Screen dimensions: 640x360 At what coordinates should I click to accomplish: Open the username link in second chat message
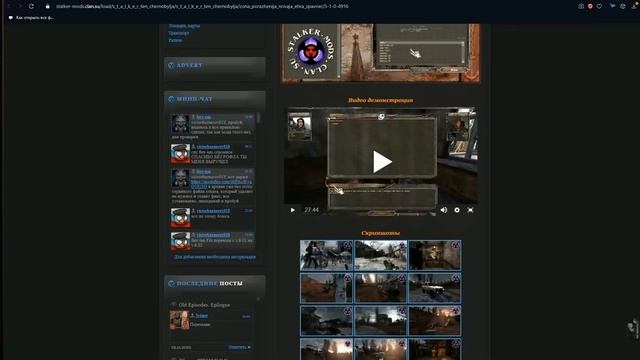click(213, 147)
